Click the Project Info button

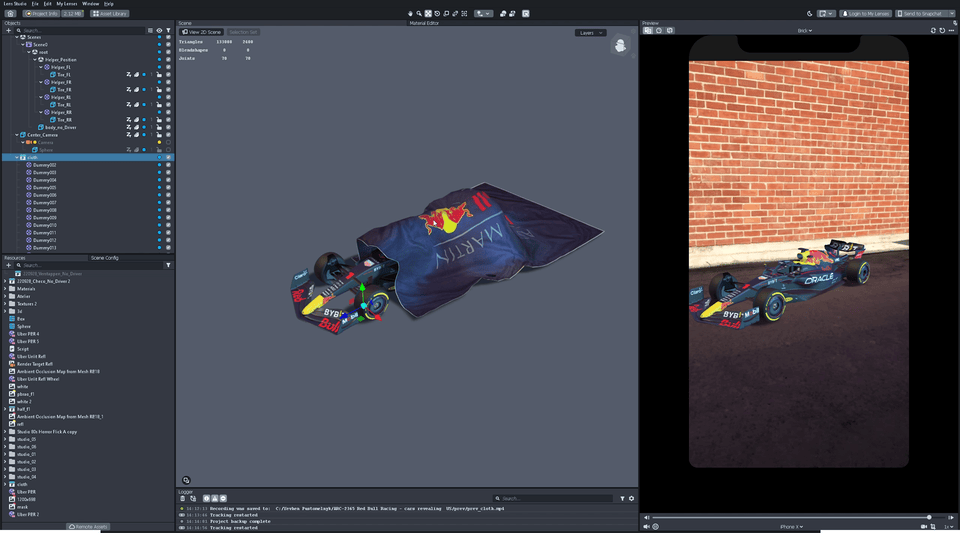(42, 13)
